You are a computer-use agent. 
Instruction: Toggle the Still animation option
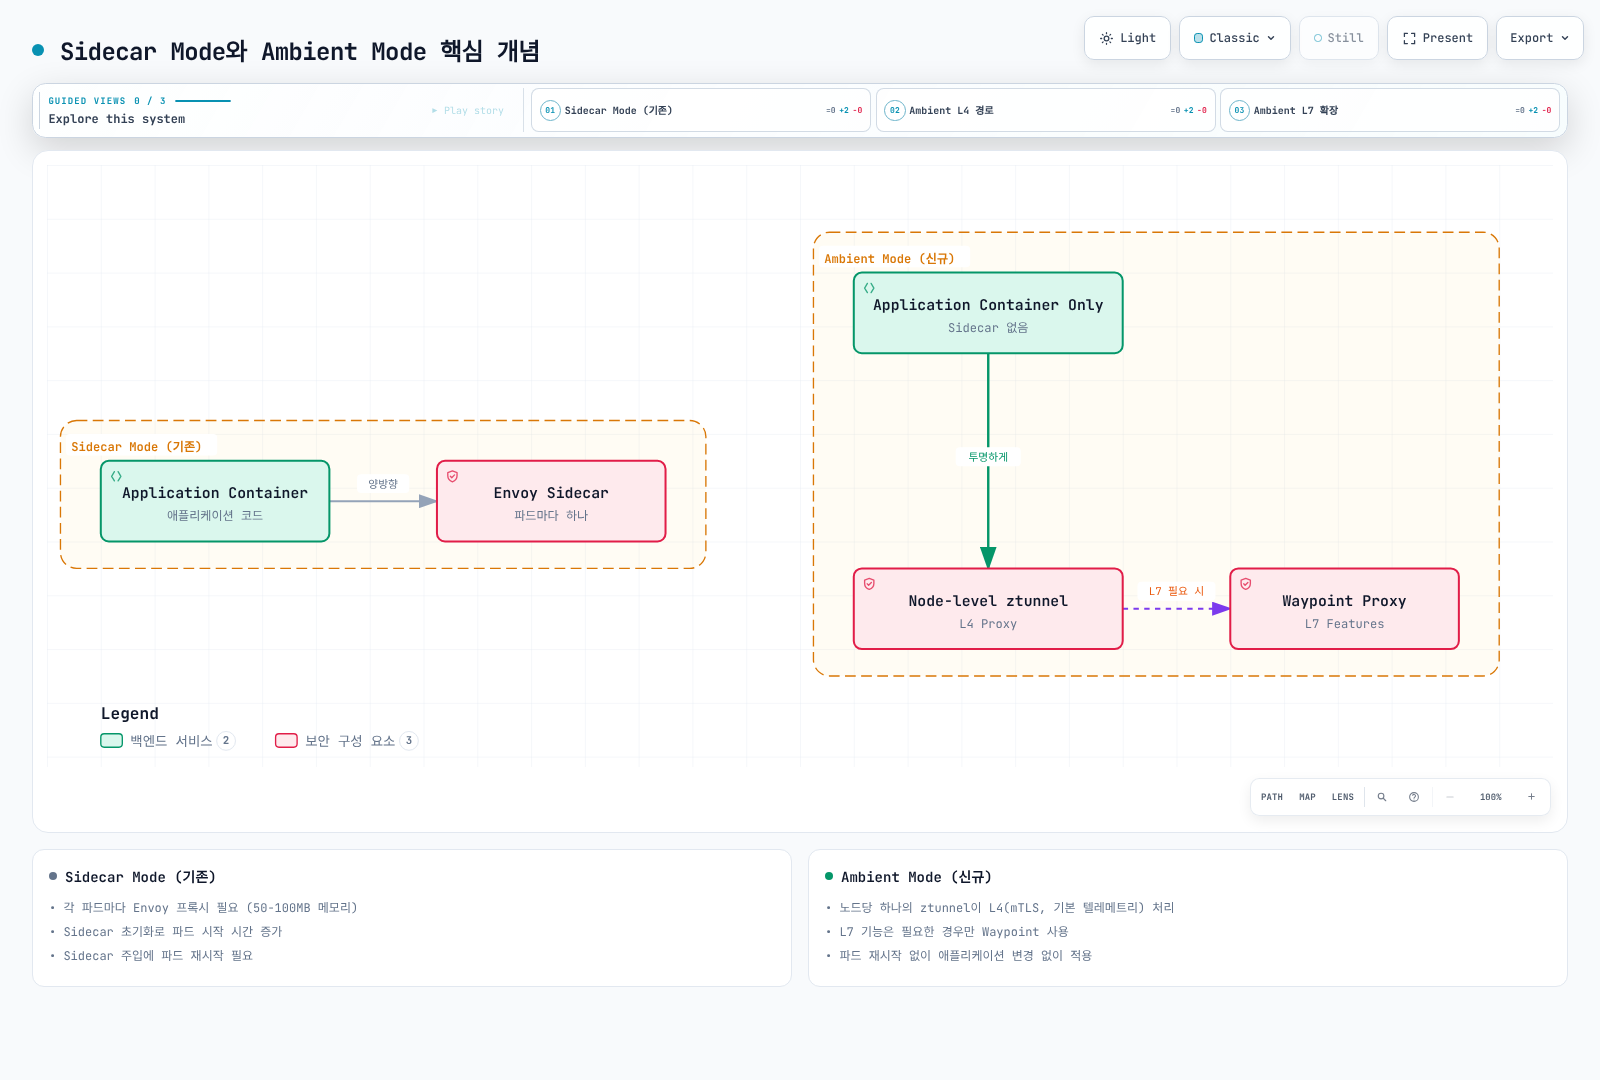tap(1338, 38)
